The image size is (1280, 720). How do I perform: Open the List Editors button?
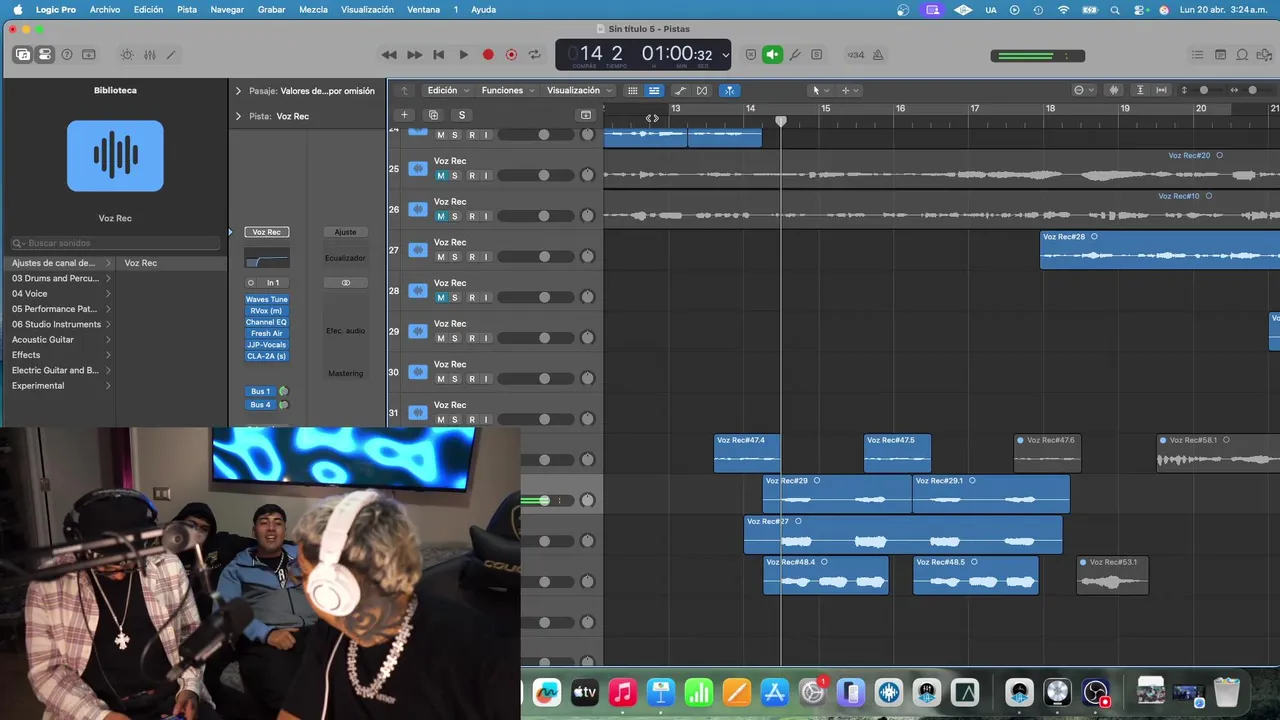coord(1198,55)
